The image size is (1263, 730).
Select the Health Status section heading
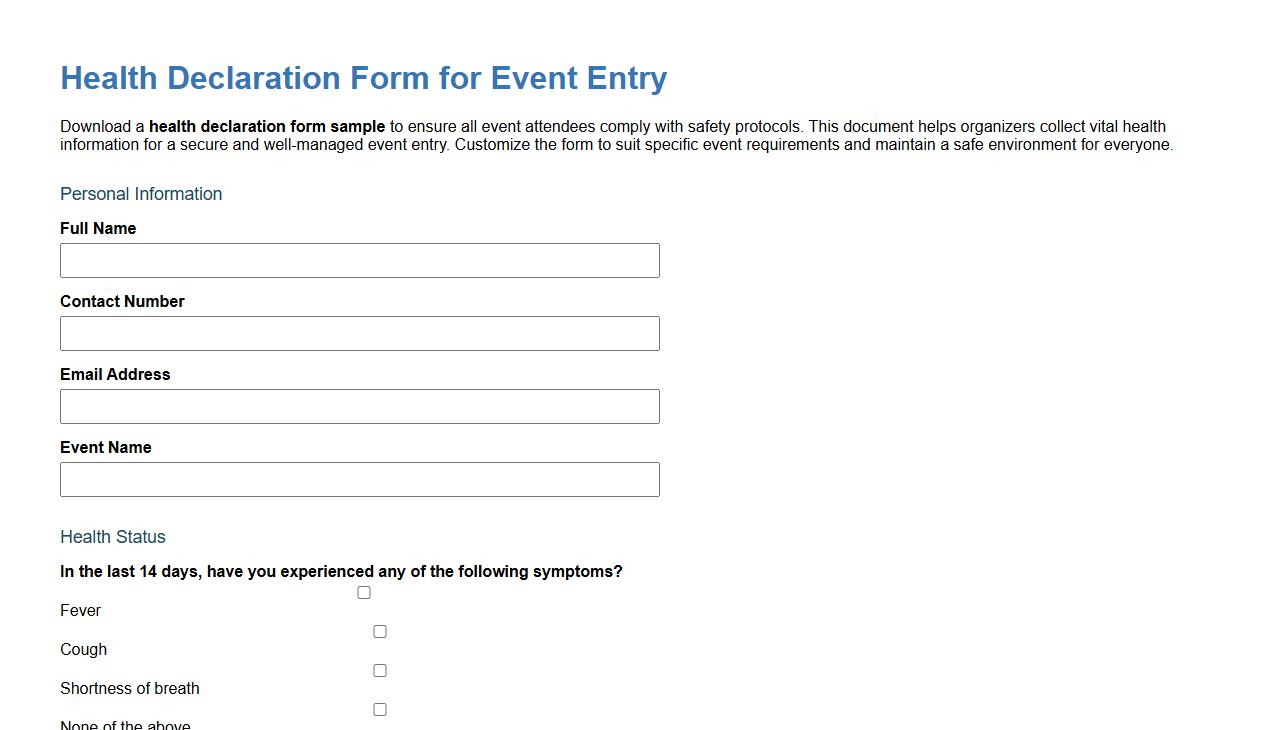113,537
